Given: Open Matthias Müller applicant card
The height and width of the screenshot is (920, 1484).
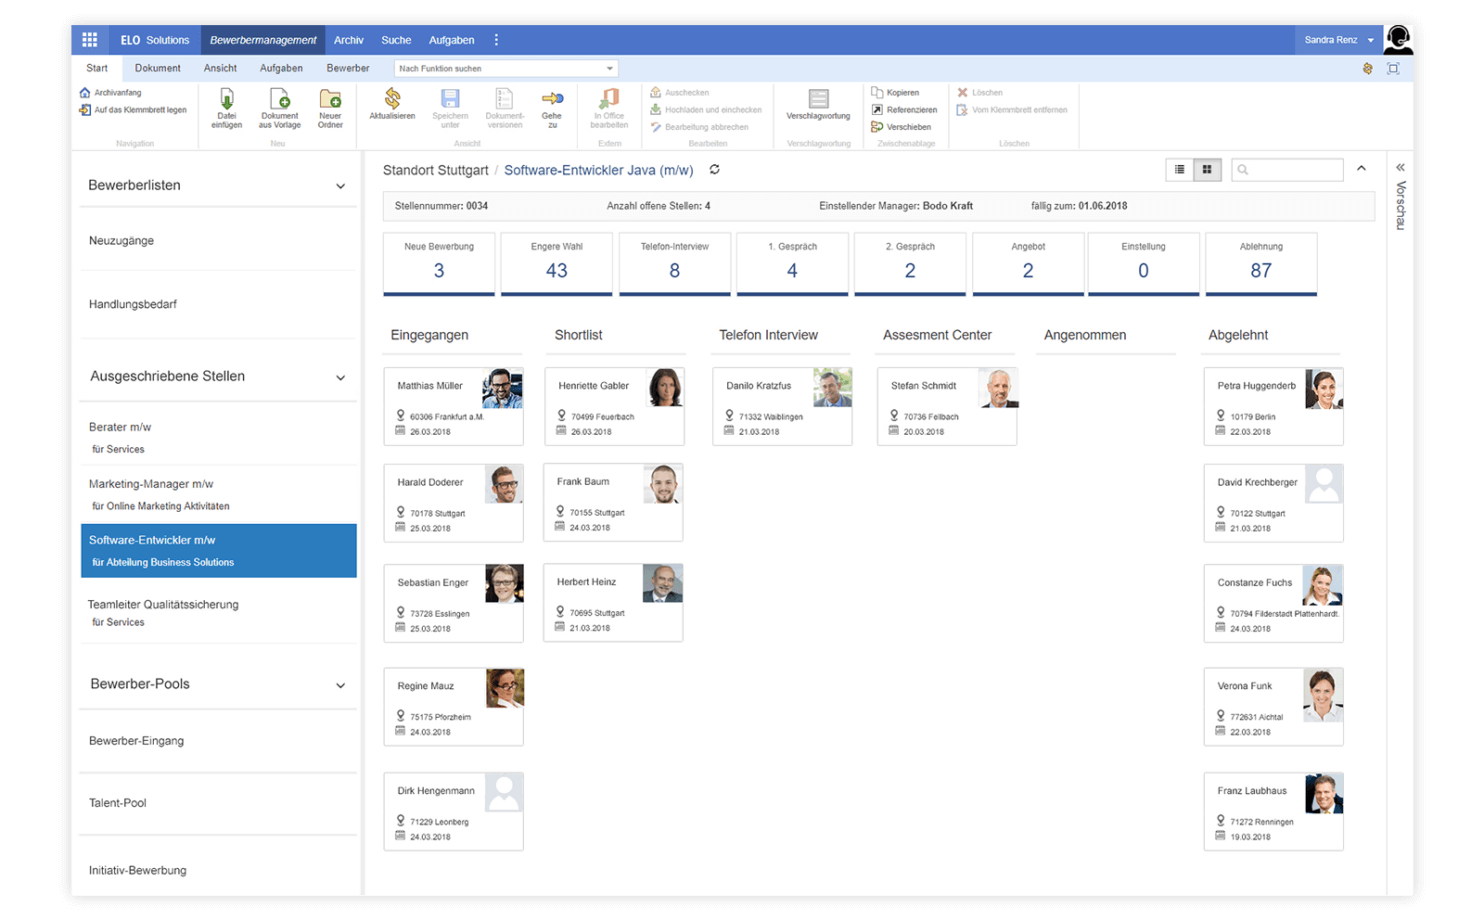Looking at the screenshot, I should pyautogui.click(x=453, y=406).
